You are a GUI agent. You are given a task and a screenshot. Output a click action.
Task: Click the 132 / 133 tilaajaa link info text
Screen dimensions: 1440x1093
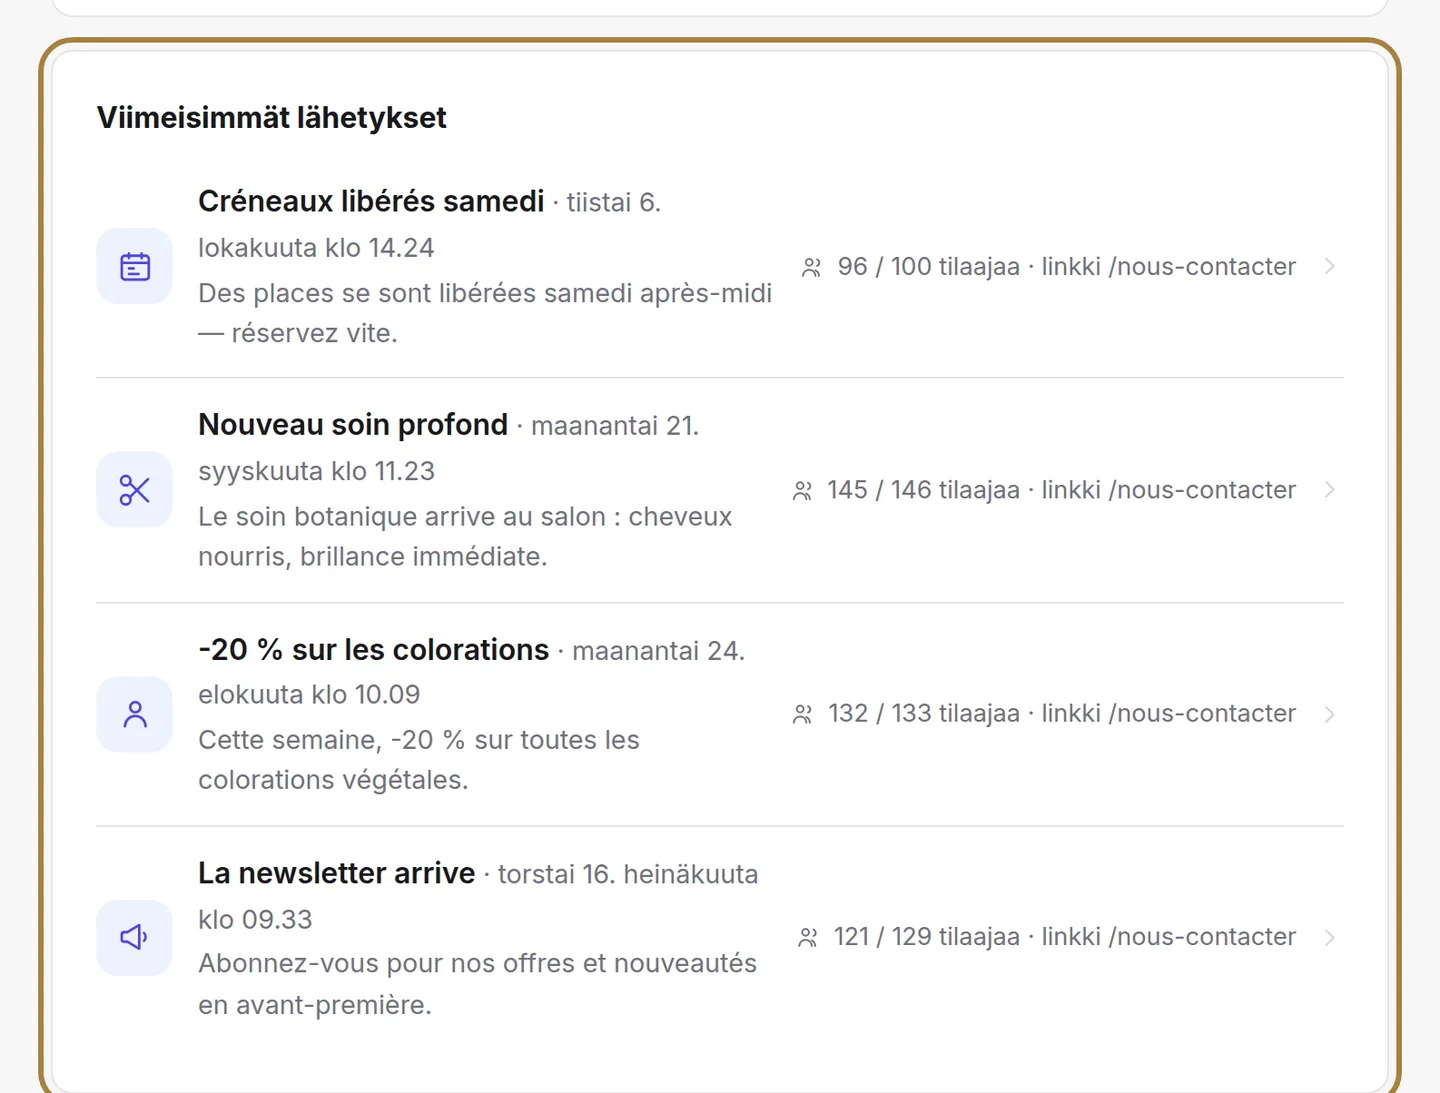(x=1062, y=713)
